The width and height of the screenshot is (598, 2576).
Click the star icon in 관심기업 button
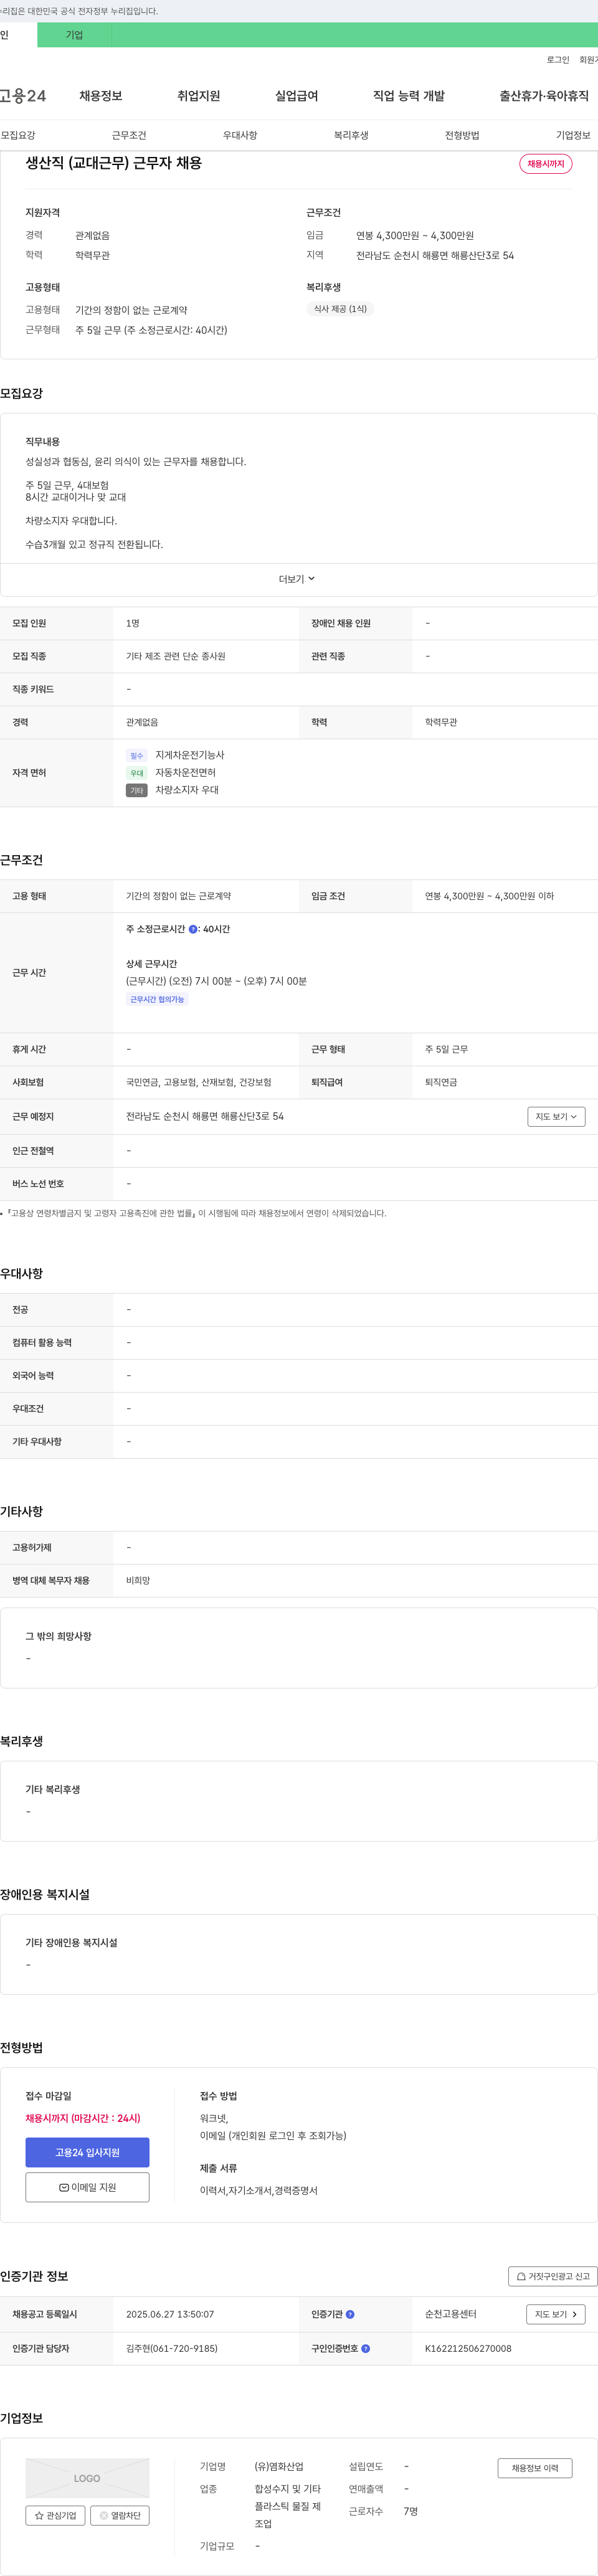(x=39, y=2515)
